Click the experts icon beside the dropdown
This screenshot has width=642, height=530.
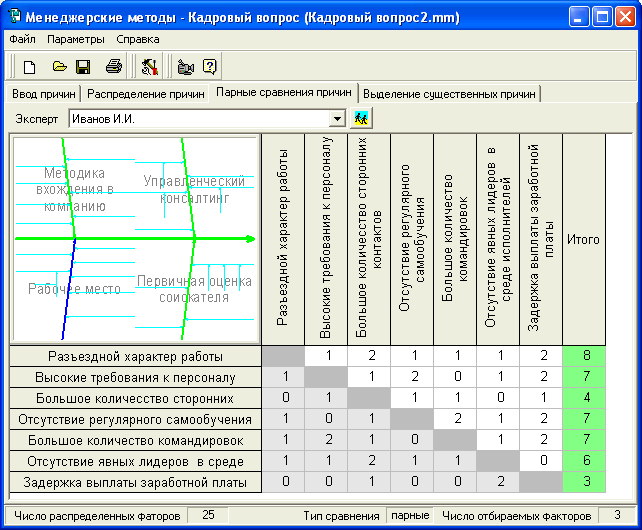361,118
